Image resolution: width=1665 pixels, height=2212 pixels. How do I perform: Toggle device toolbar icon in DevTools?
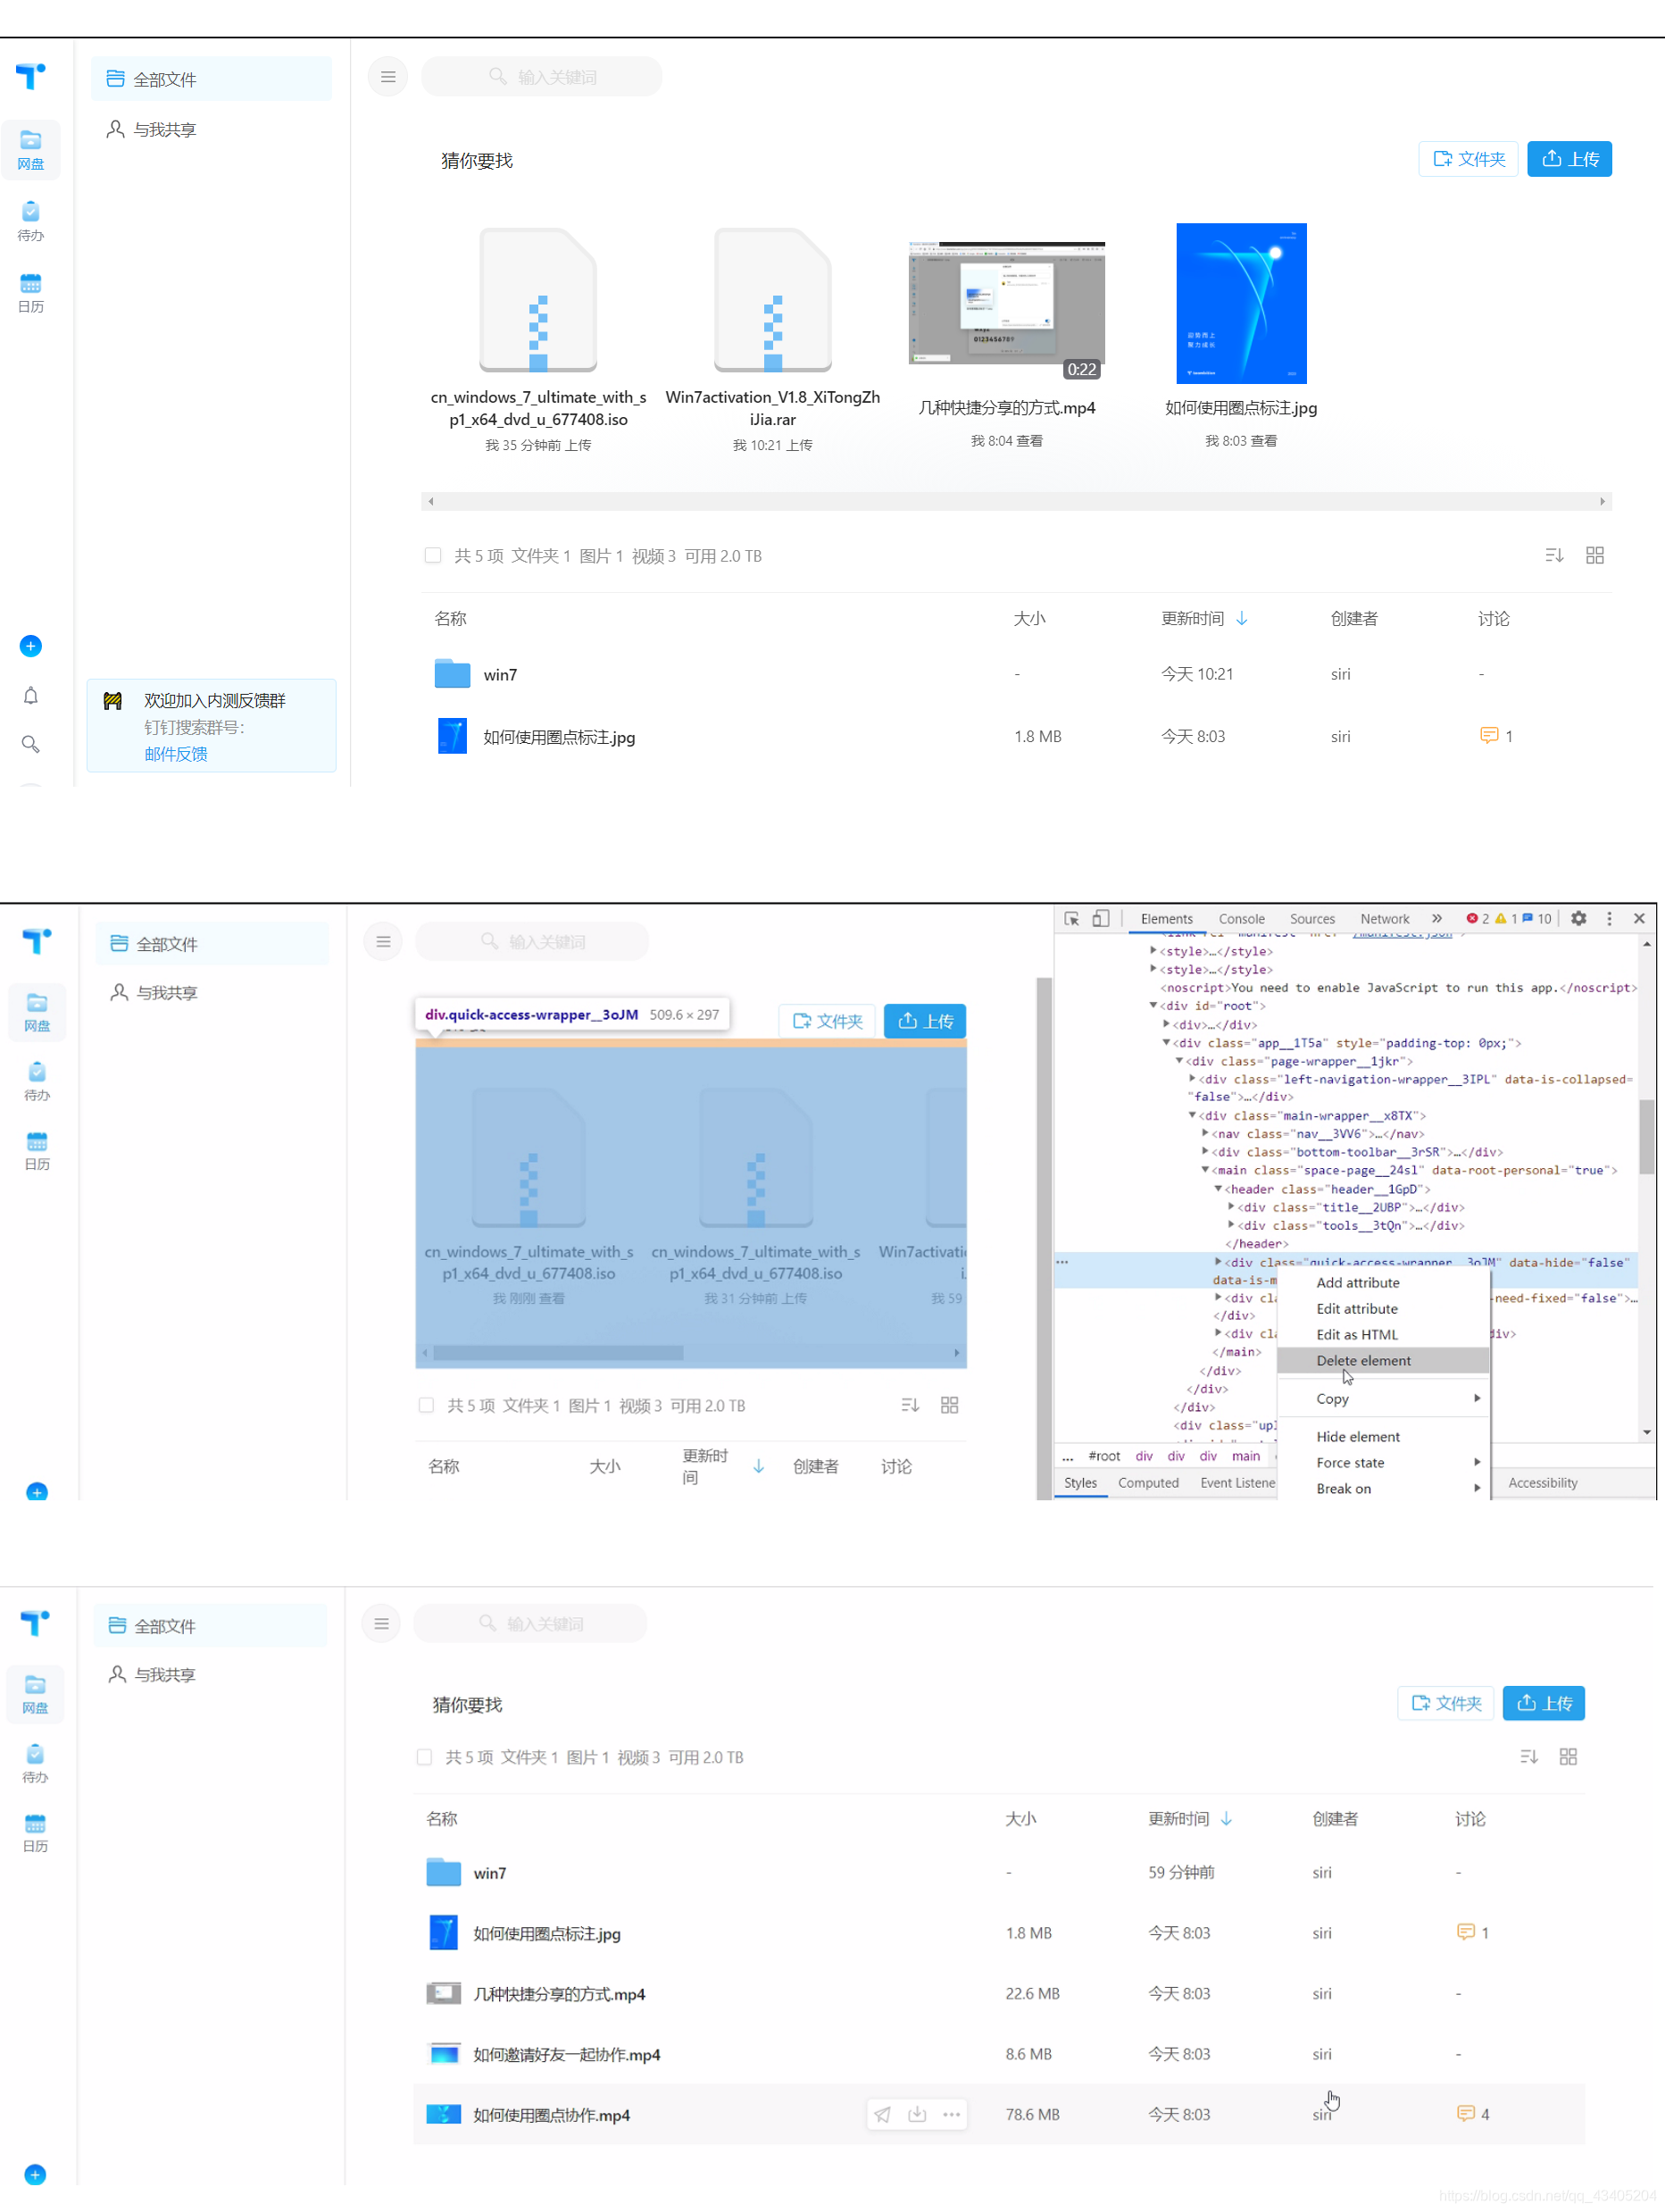pos(1101,918)
